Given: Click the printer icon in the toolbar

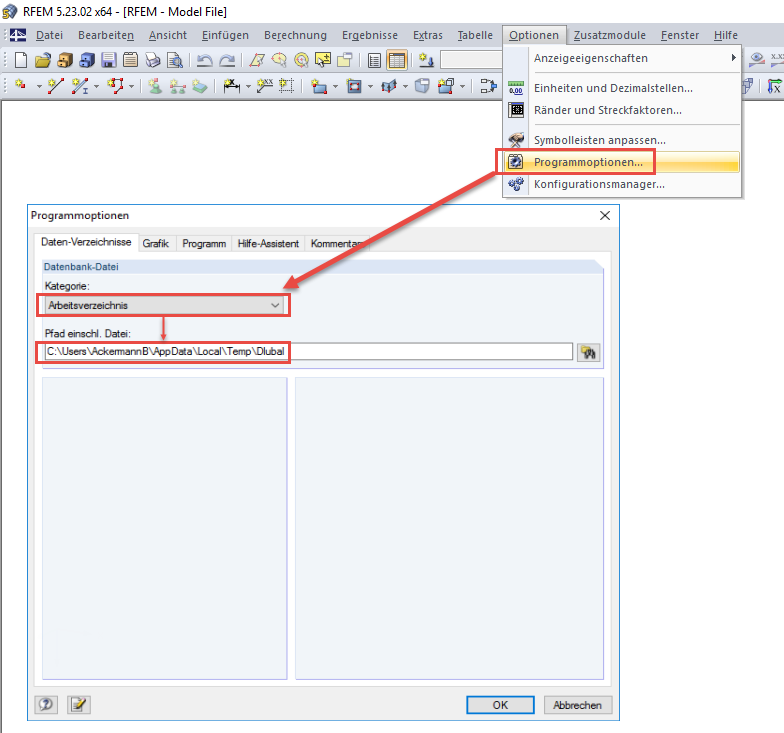Looking at the screenshot, I should tap(152, 60).
